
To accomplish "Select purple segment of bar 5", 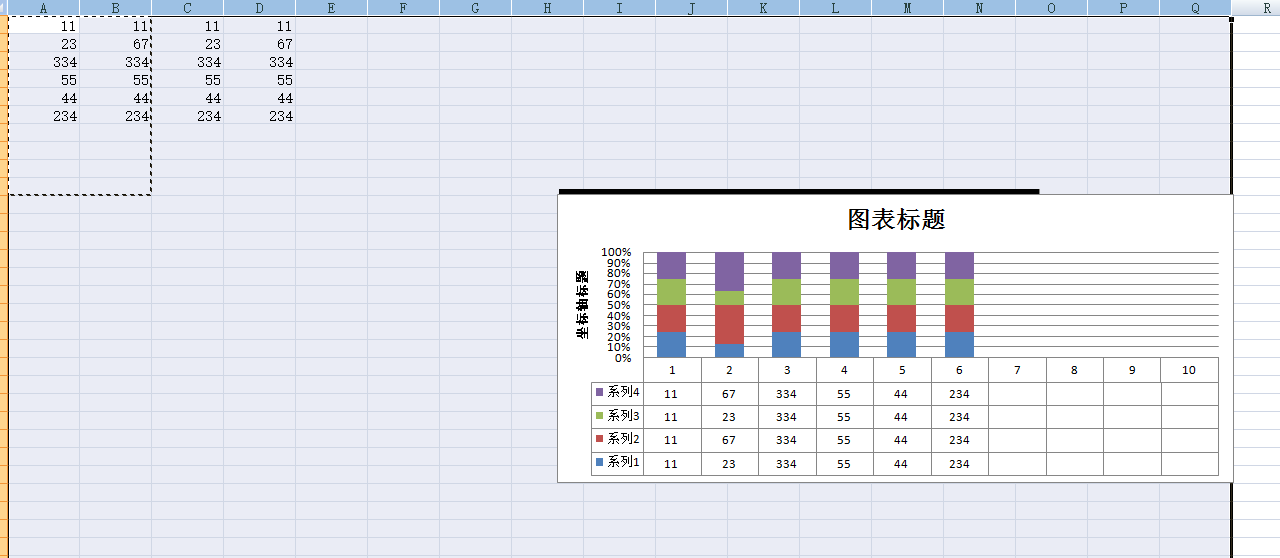I will (x=901, y=266).
